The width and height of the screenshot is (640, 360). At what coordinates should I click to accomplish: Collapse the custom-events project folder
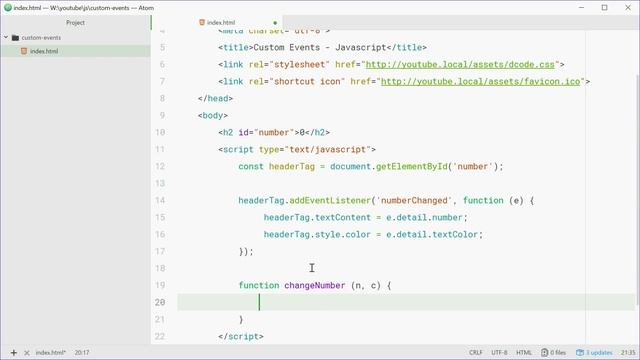tap(6, 38)
